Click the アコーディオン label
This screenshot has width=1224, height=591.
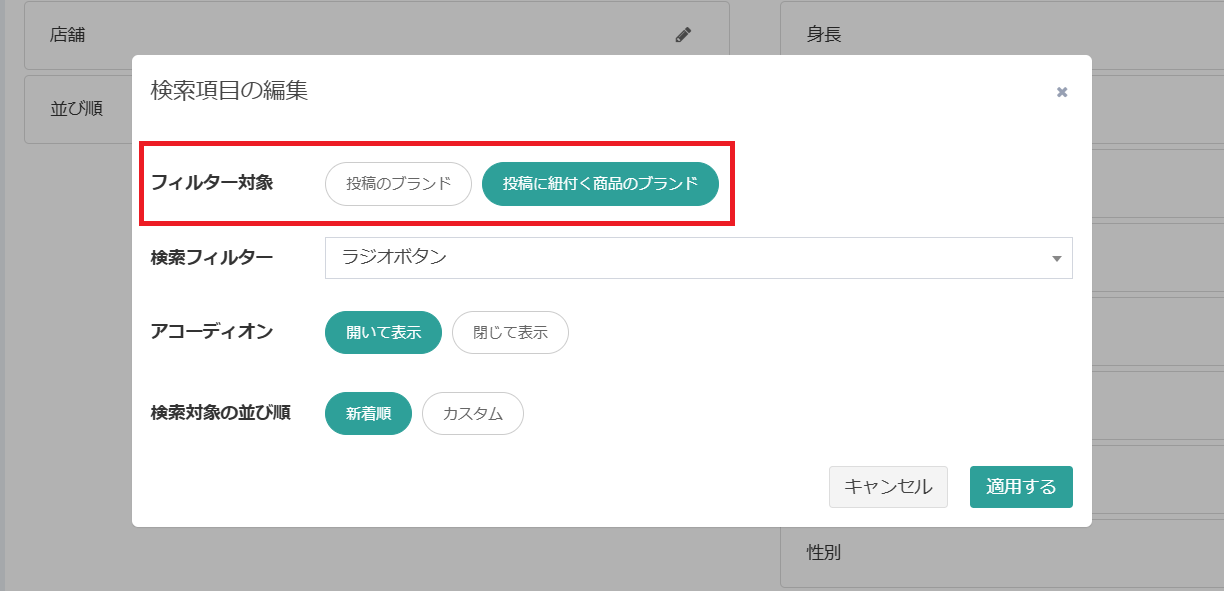211,332
